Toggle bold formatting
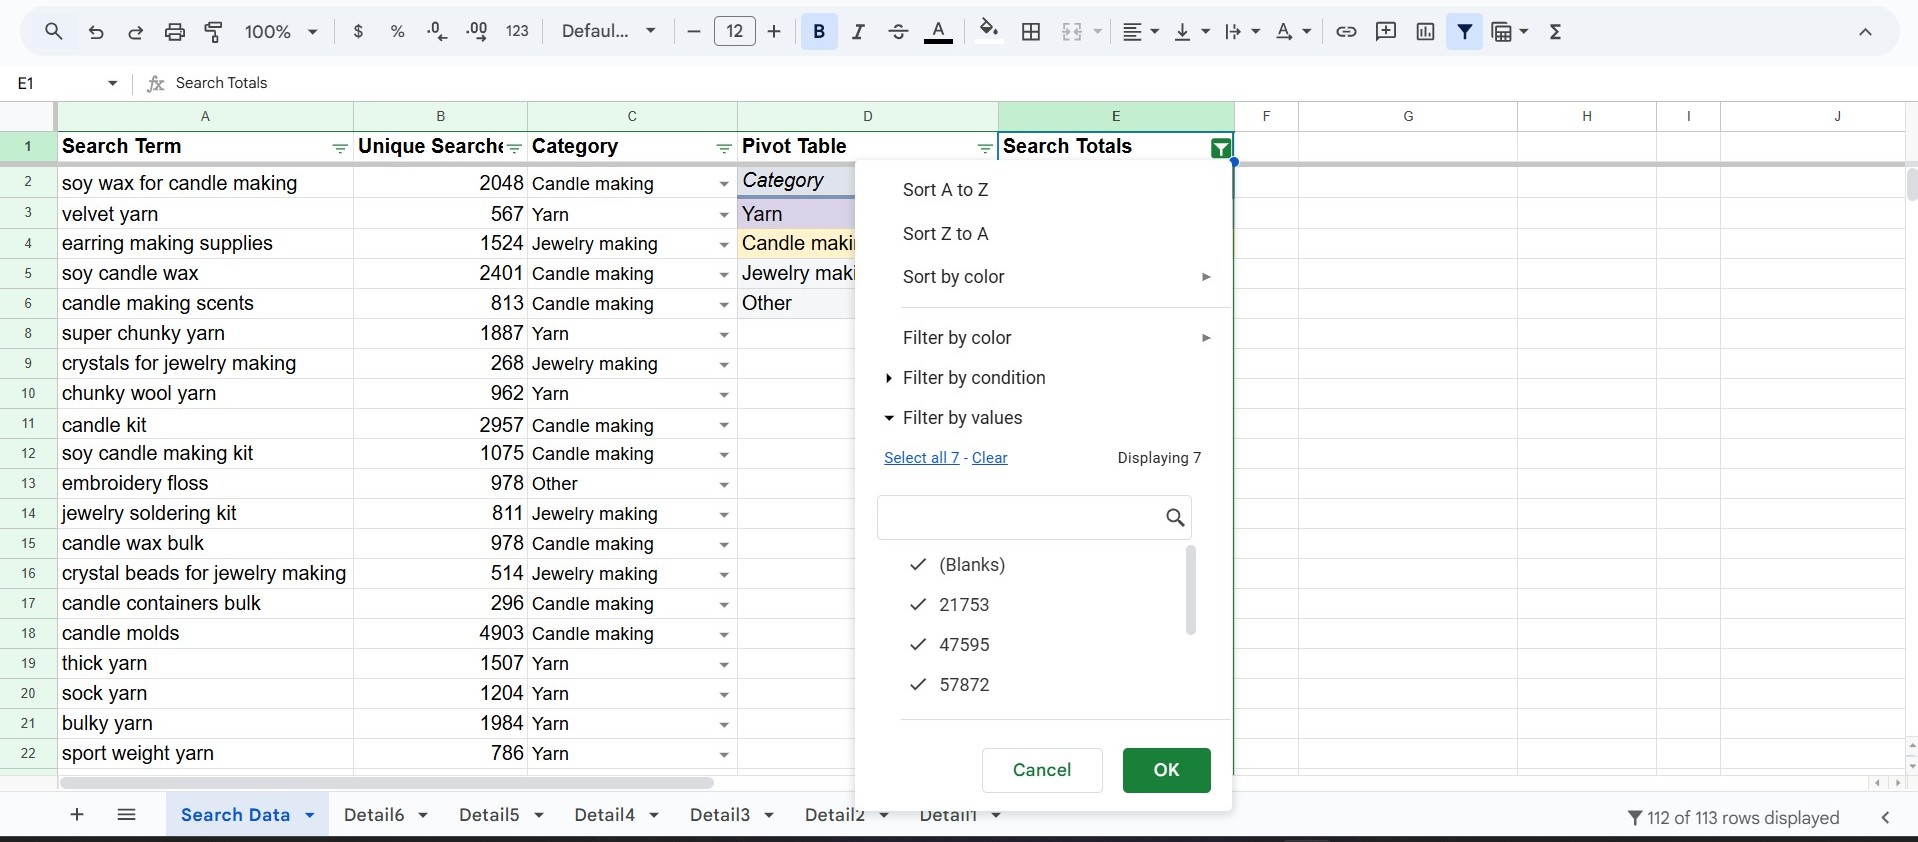This screenshot has width=1918, height=842. pyautogui.click(x=819, y=32)
